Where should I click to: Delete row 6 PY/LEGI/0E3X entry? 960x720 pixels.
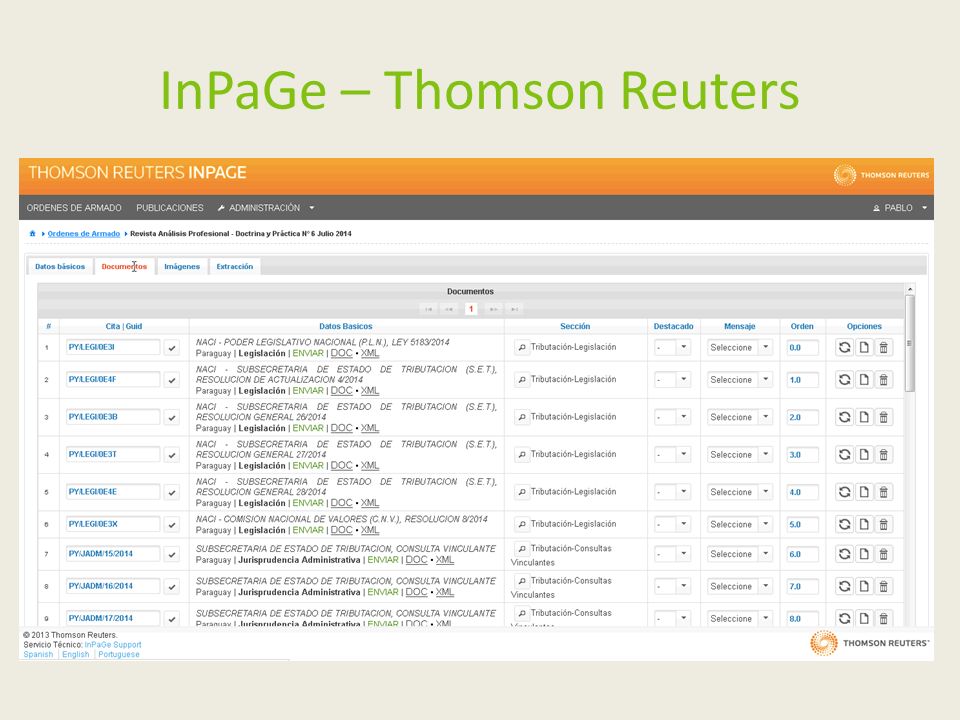pos(883,524)
